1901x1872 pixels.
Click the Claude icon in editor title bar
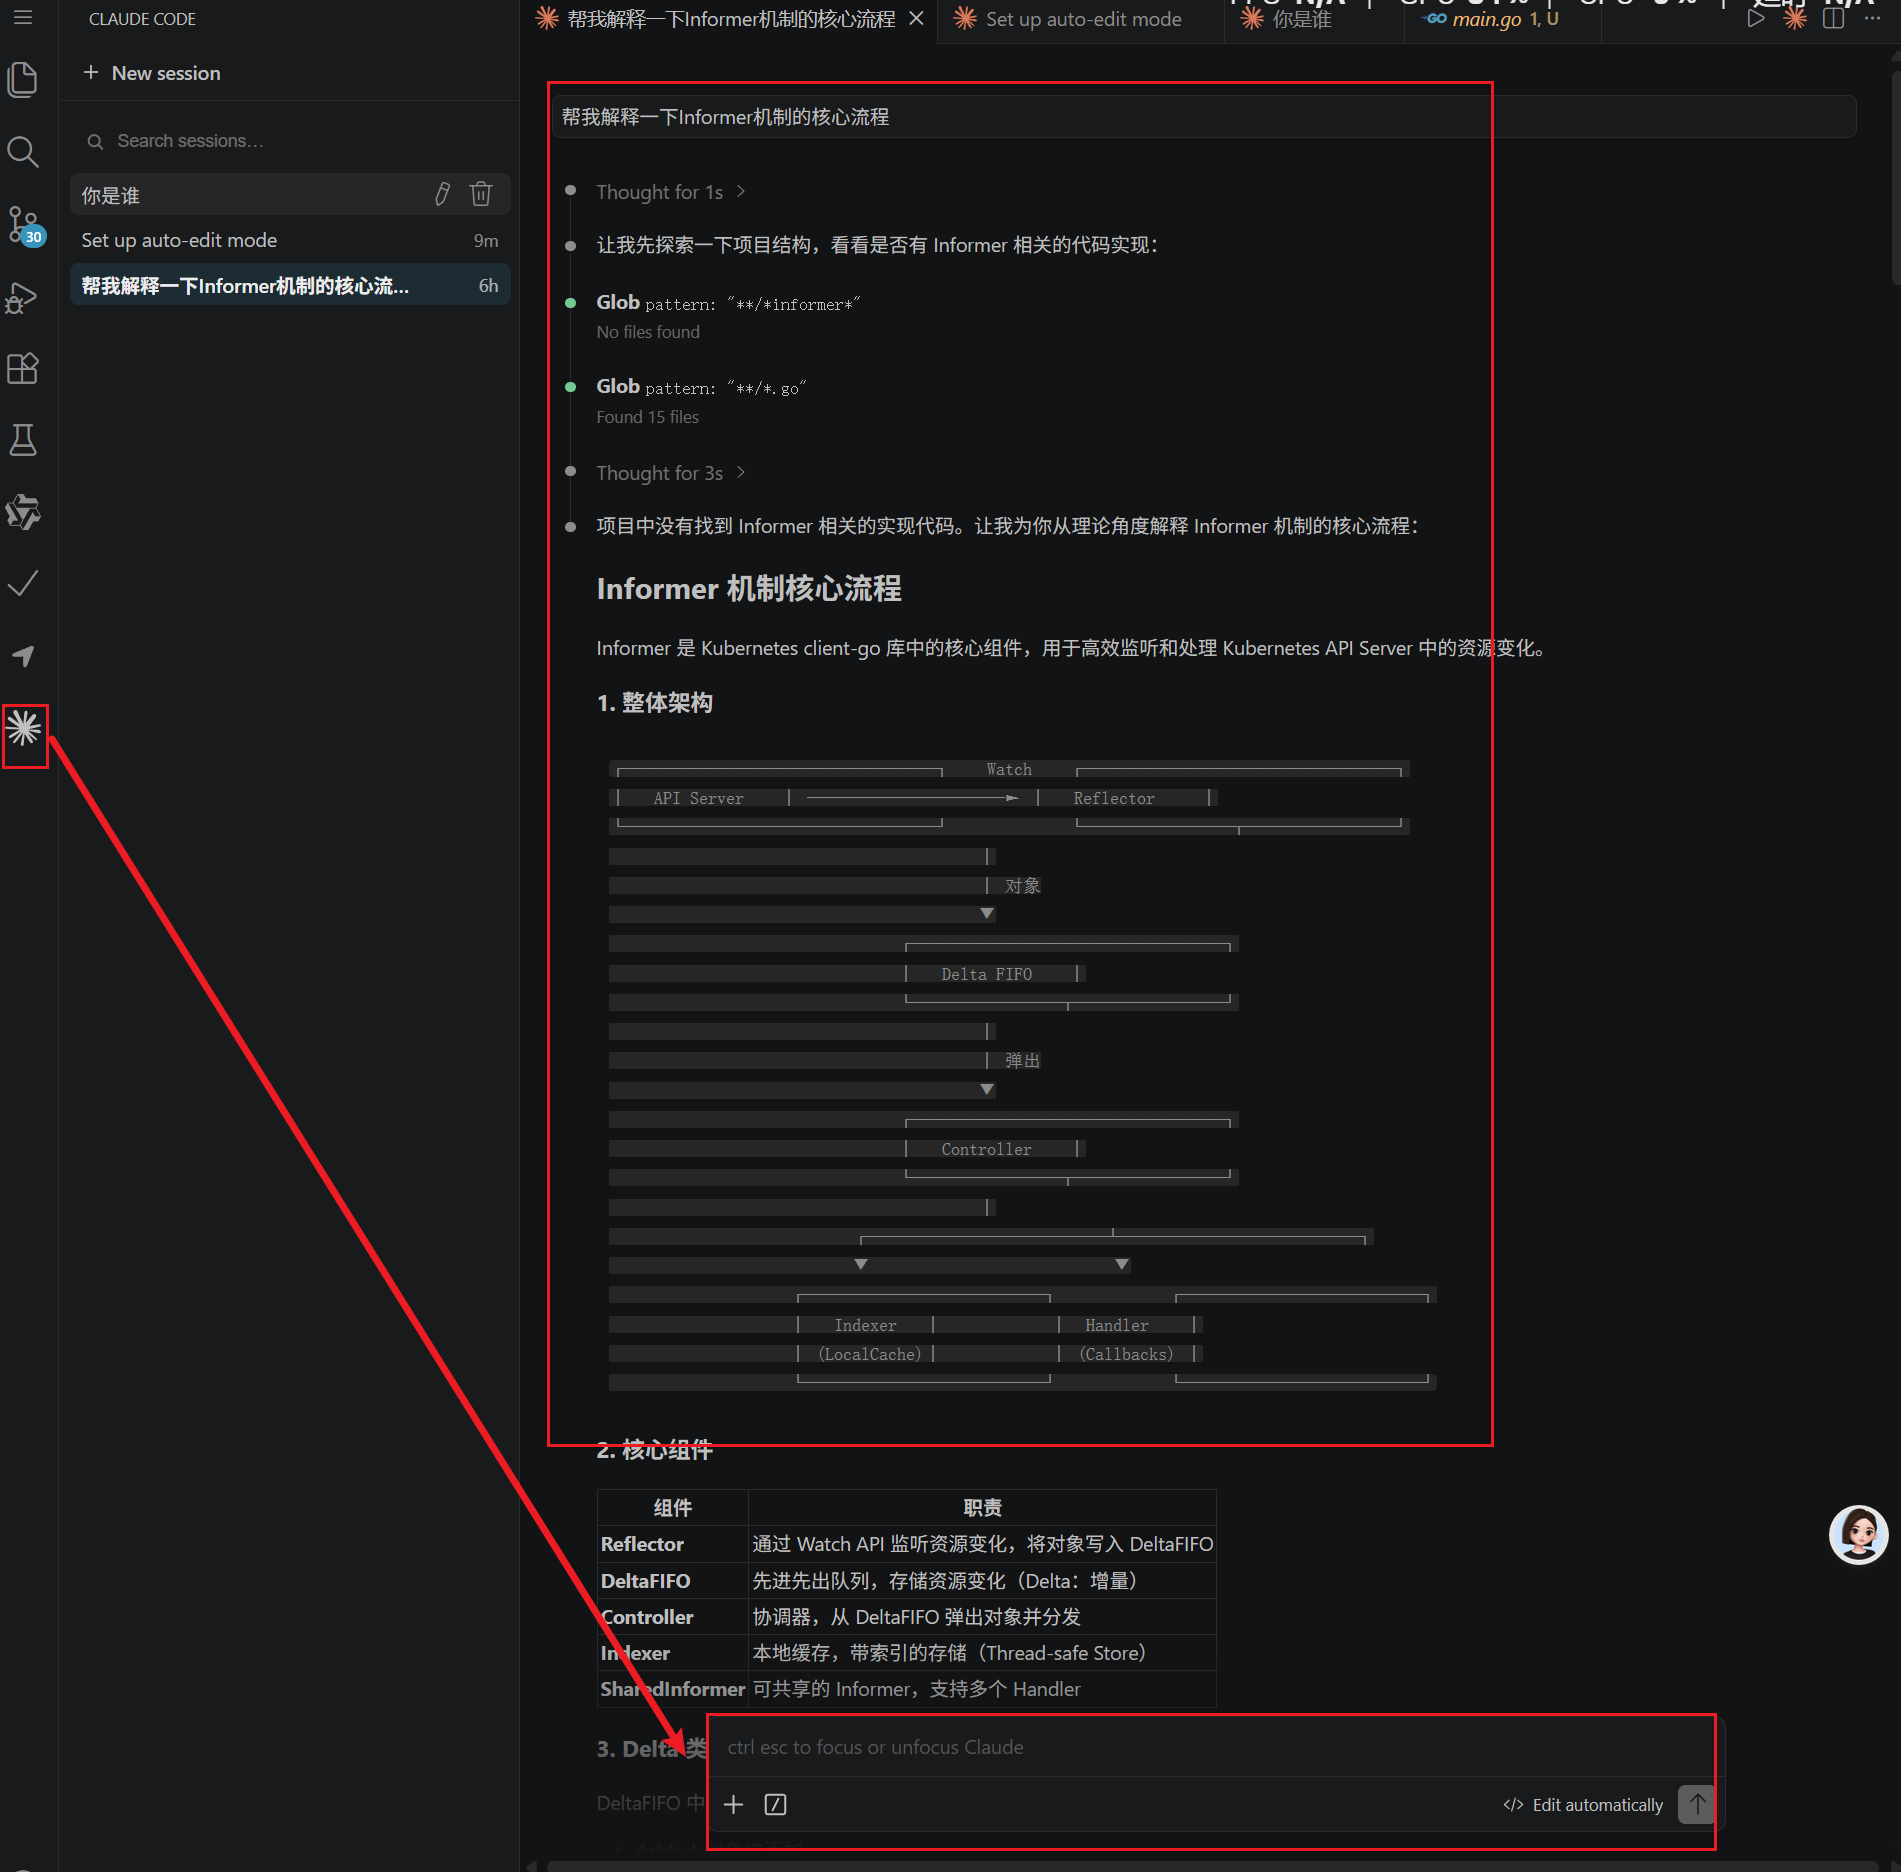point(1795,19)
